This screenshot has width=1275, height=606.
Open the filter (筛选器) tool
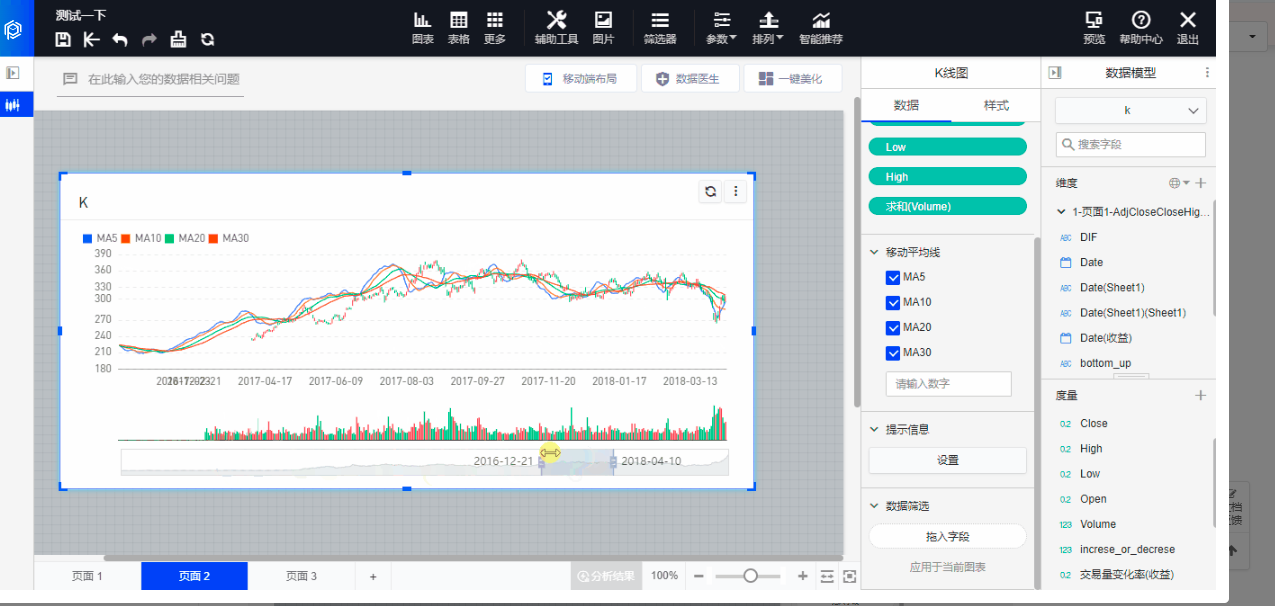tap(660, 27)
